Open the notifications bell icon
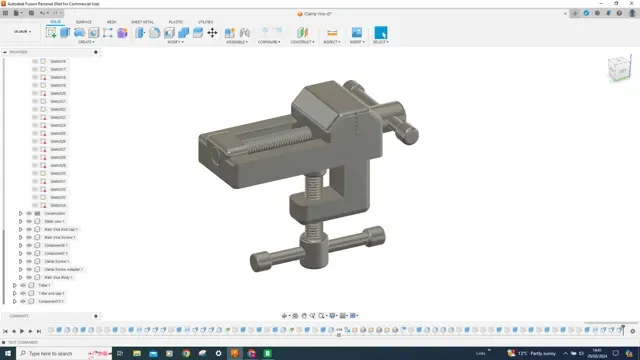The width and height of the screenshot is (640, 360). [608, 13]
